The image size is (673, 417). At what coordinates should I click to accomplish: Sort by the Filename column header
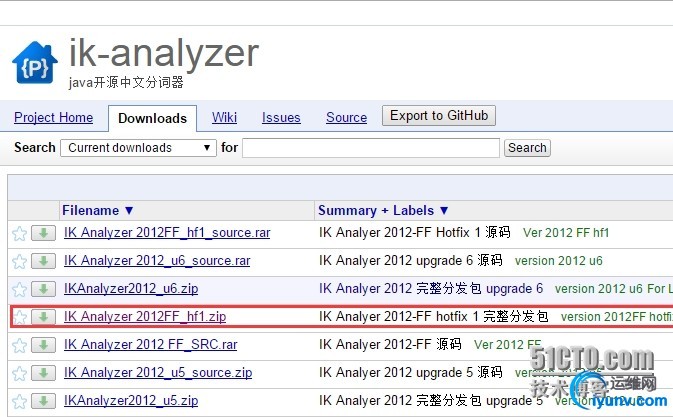tap(98, 210)
